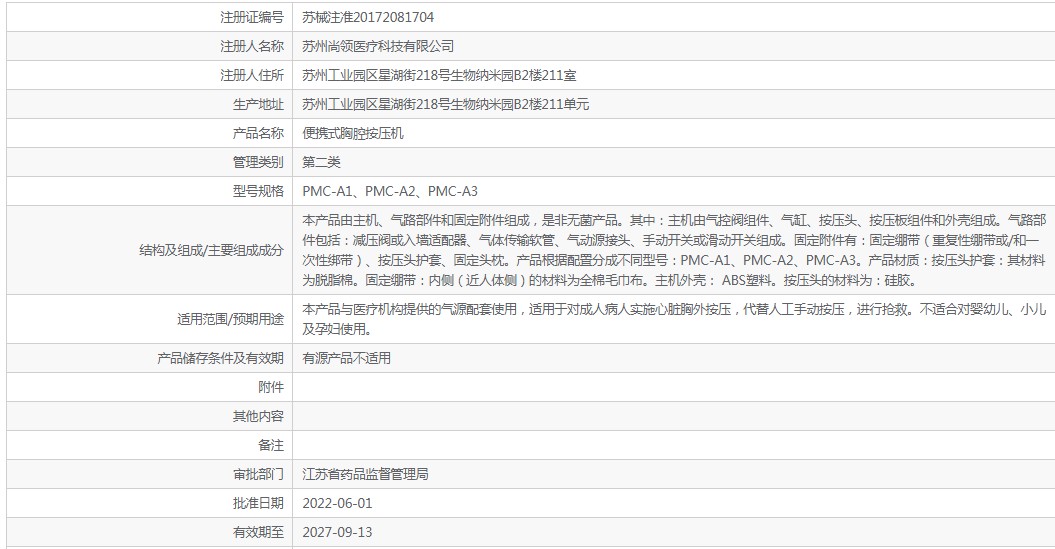The height and width of the screenshot is (549, 1055).
Task: Click the 产品名称 label
Action: click(258, 133)
